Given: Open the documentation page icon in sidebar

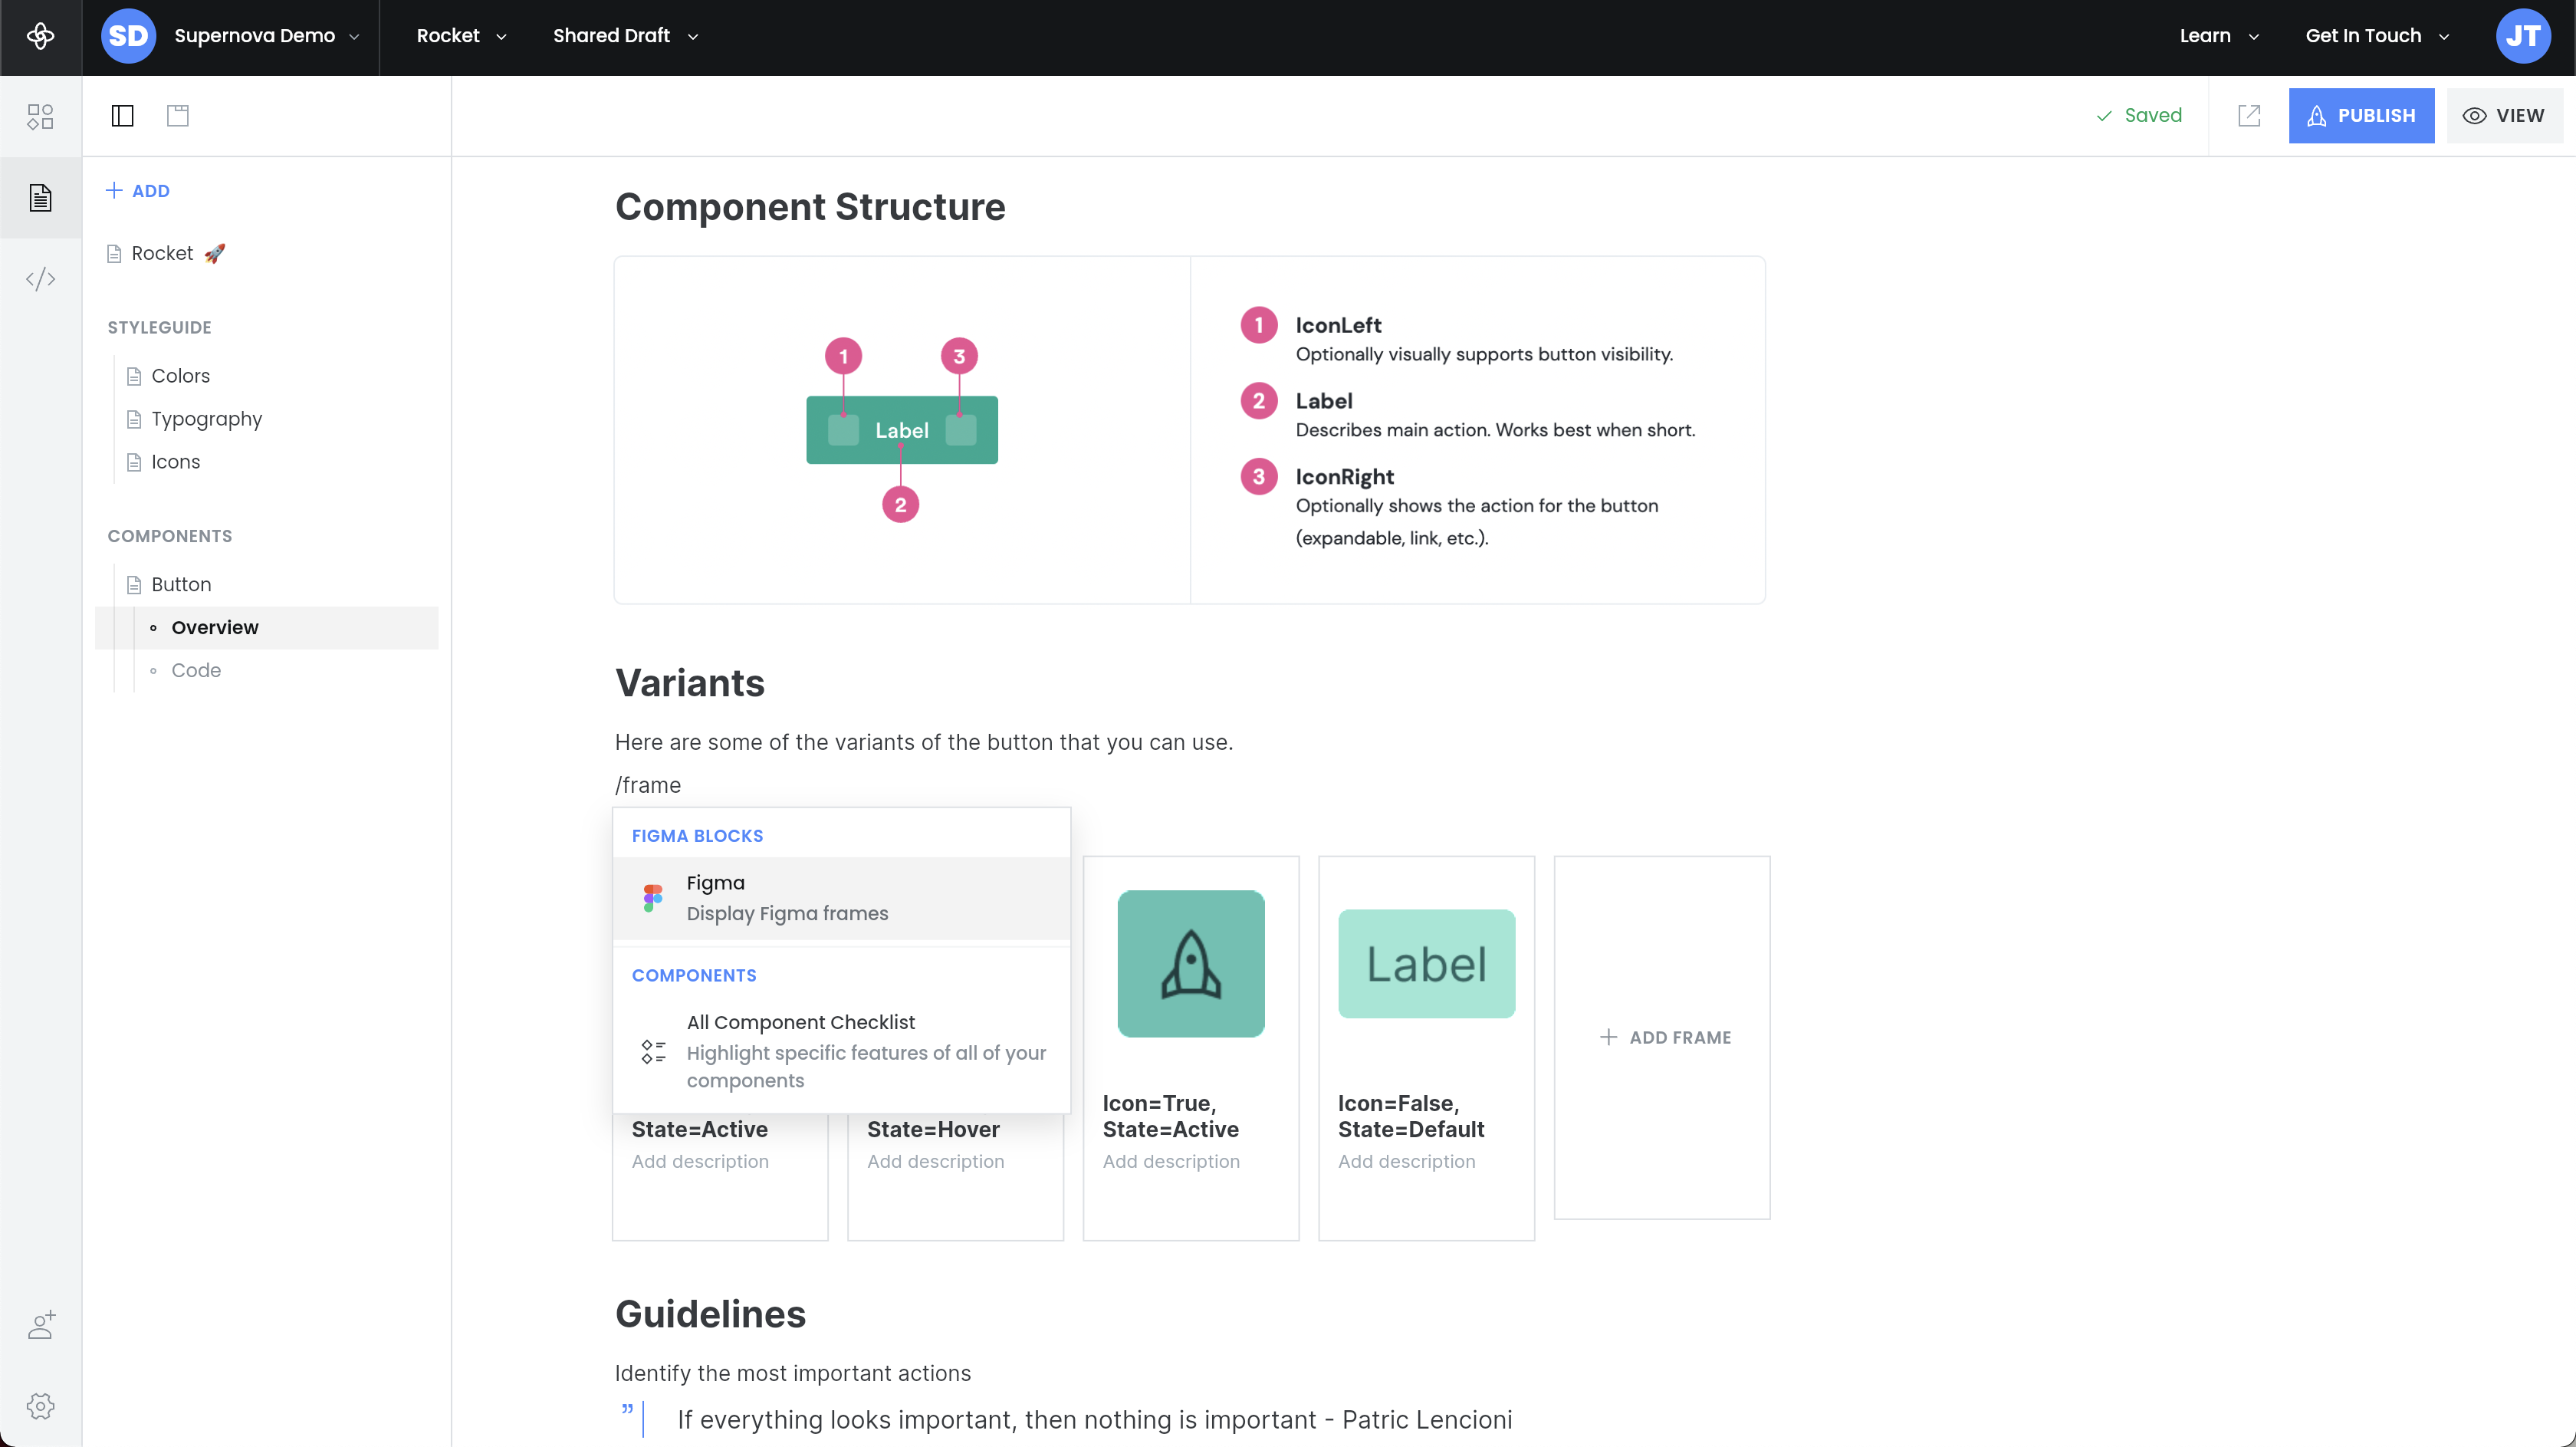Looking at the screenshot, I should pyautogui.click(x=41, y=198).
